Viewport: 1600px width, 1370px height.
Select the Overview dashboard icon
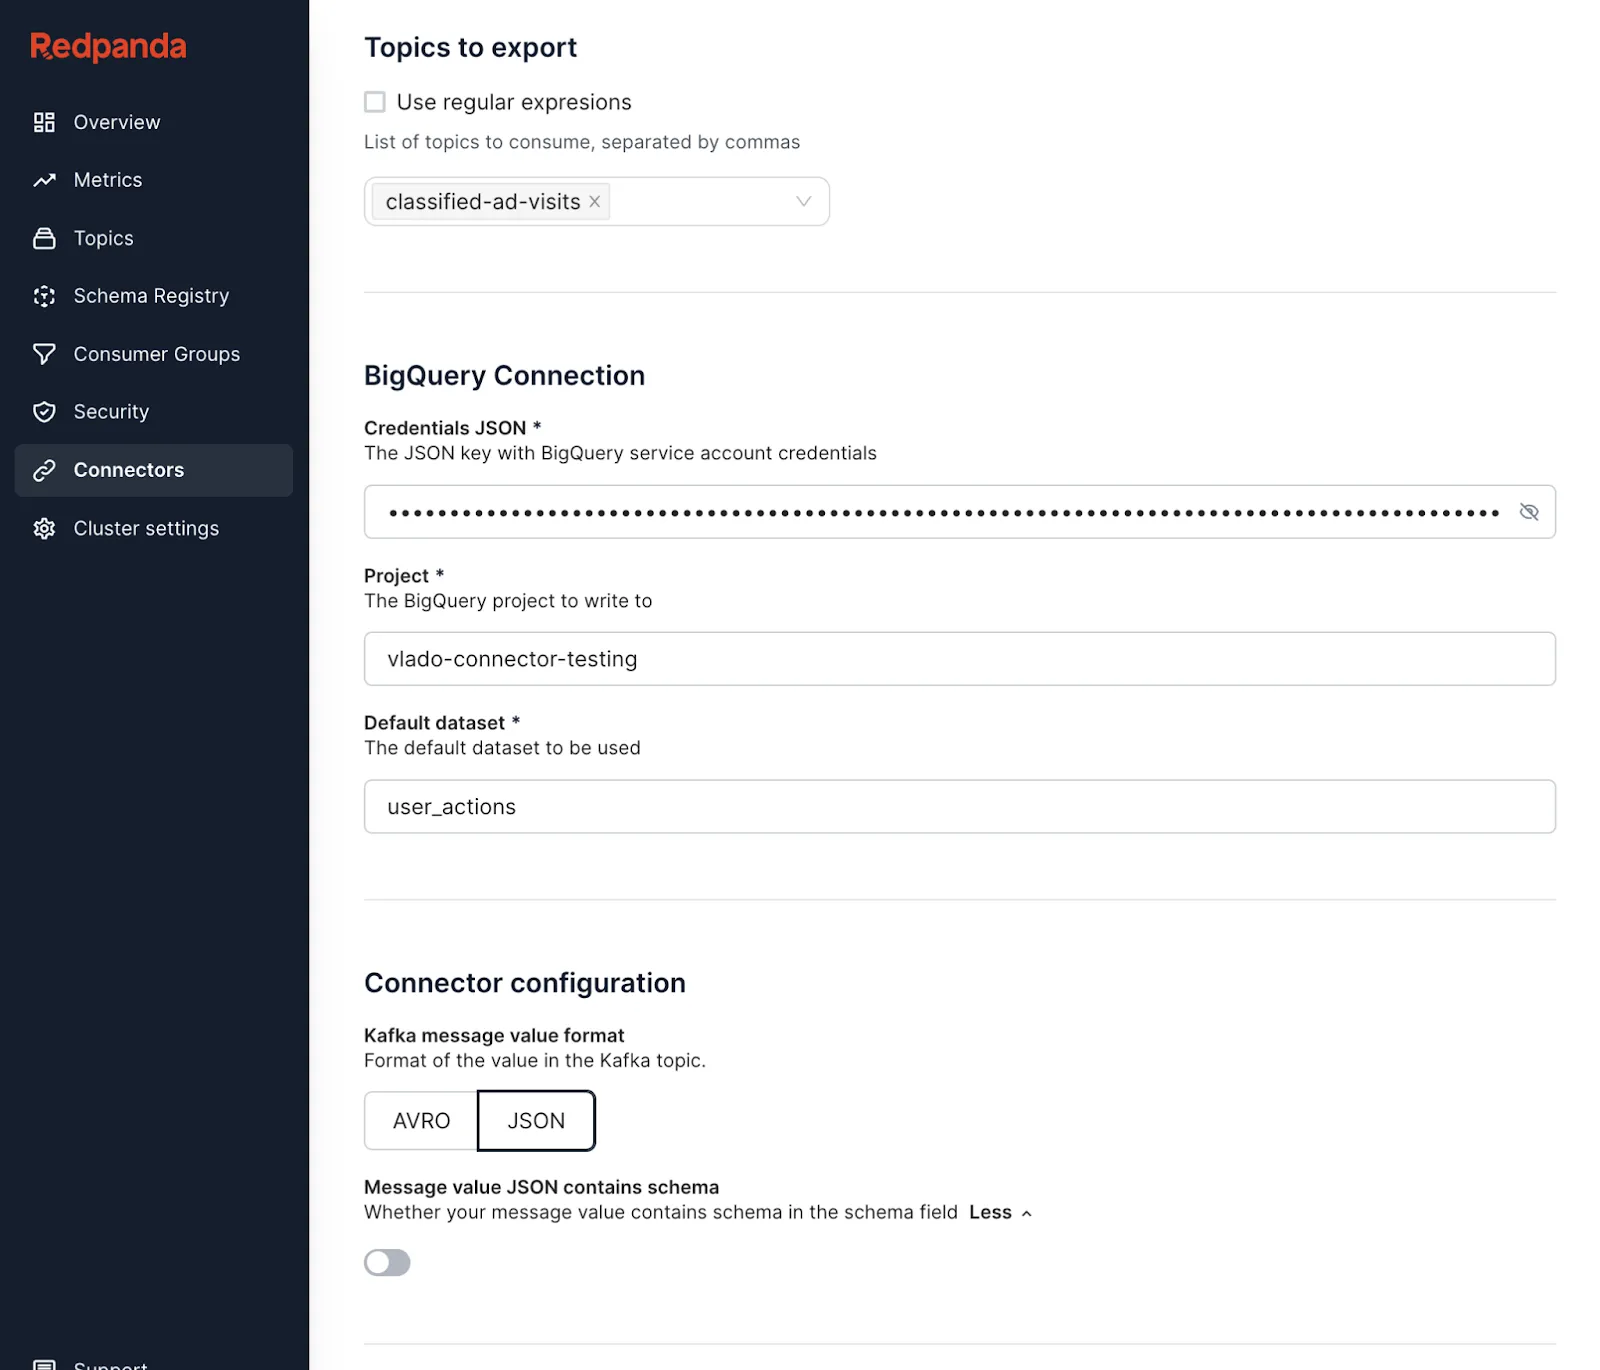click(44, 121)
